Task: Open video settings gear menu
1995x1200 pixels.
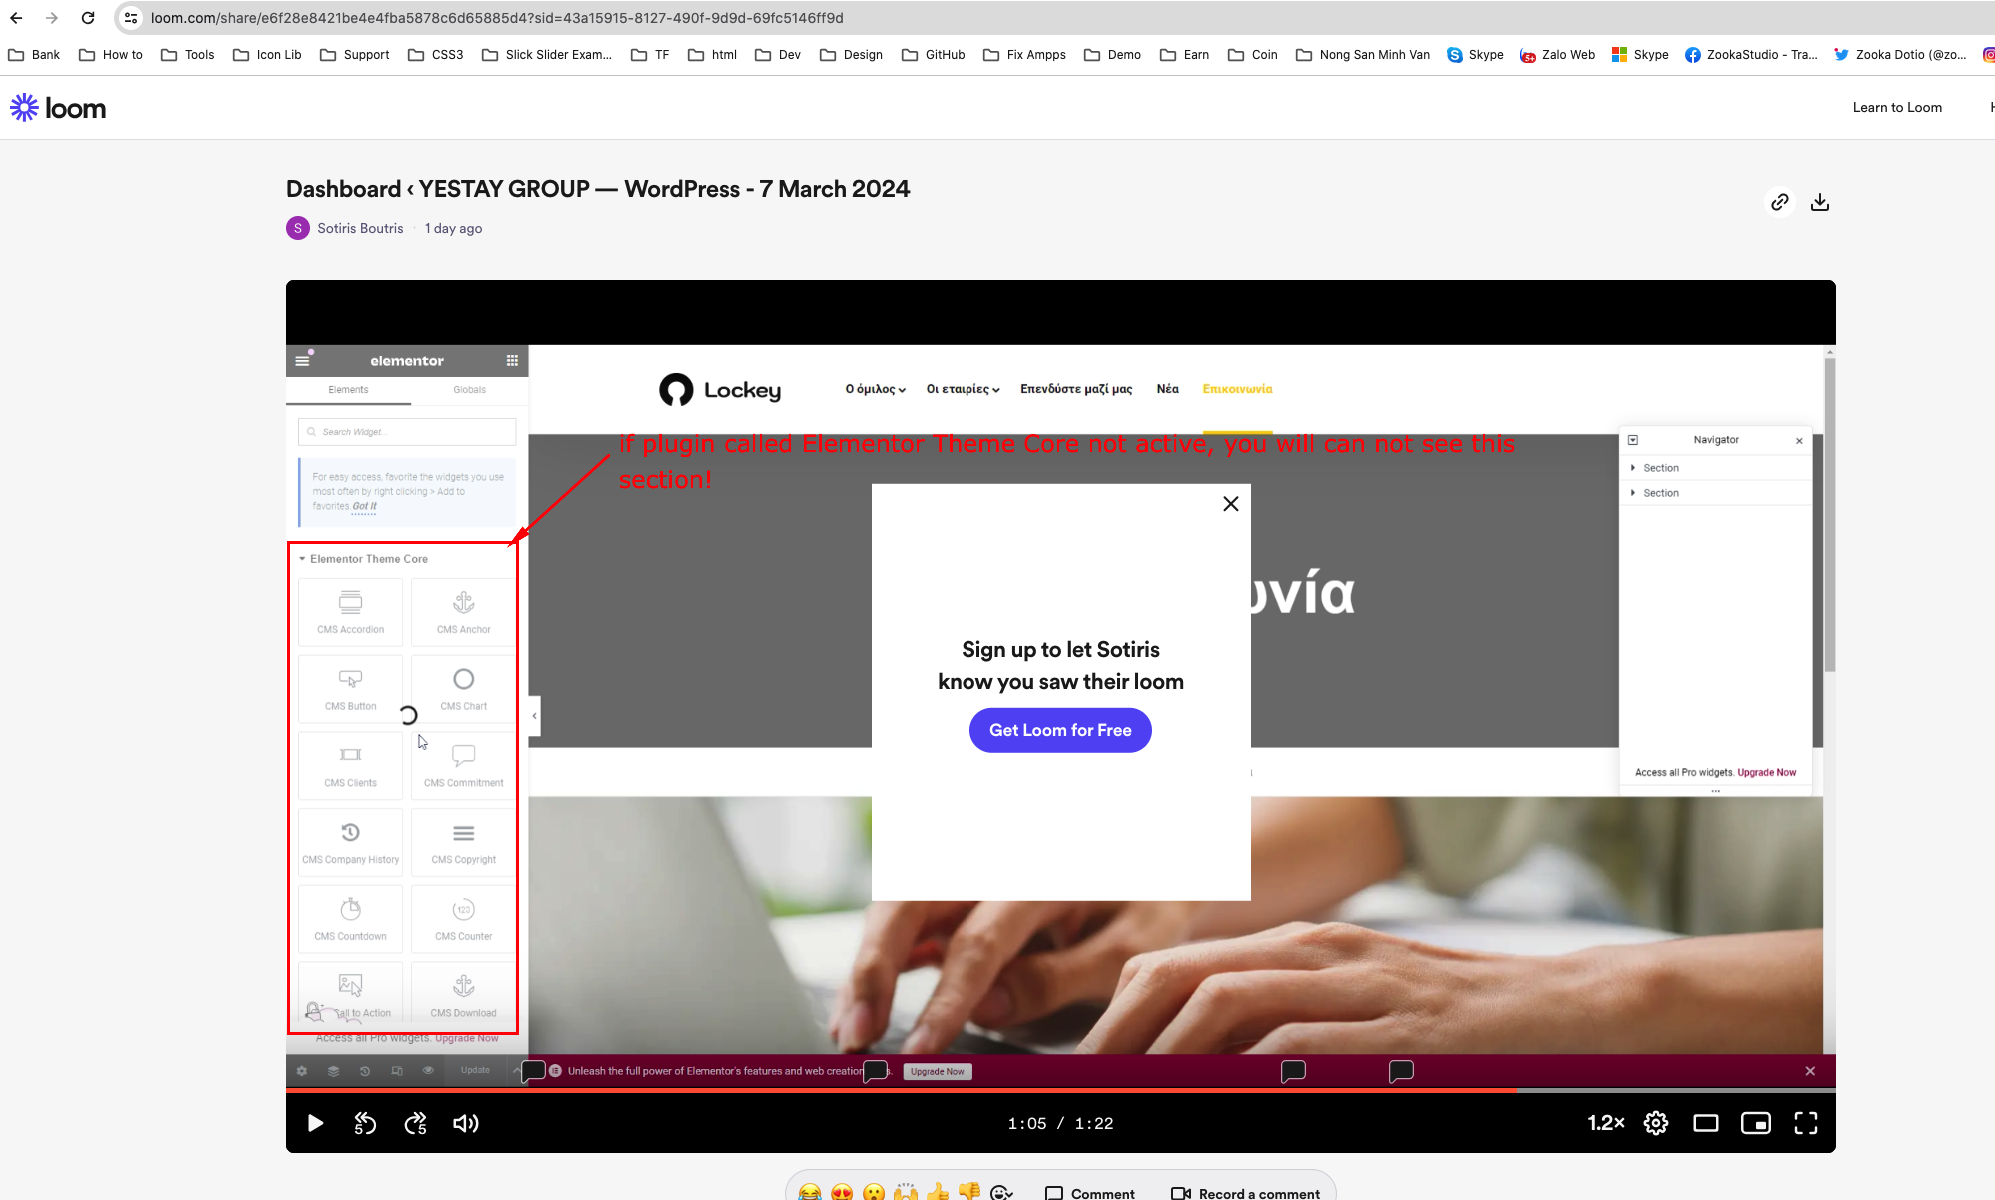Action: pos(1656,1123)
